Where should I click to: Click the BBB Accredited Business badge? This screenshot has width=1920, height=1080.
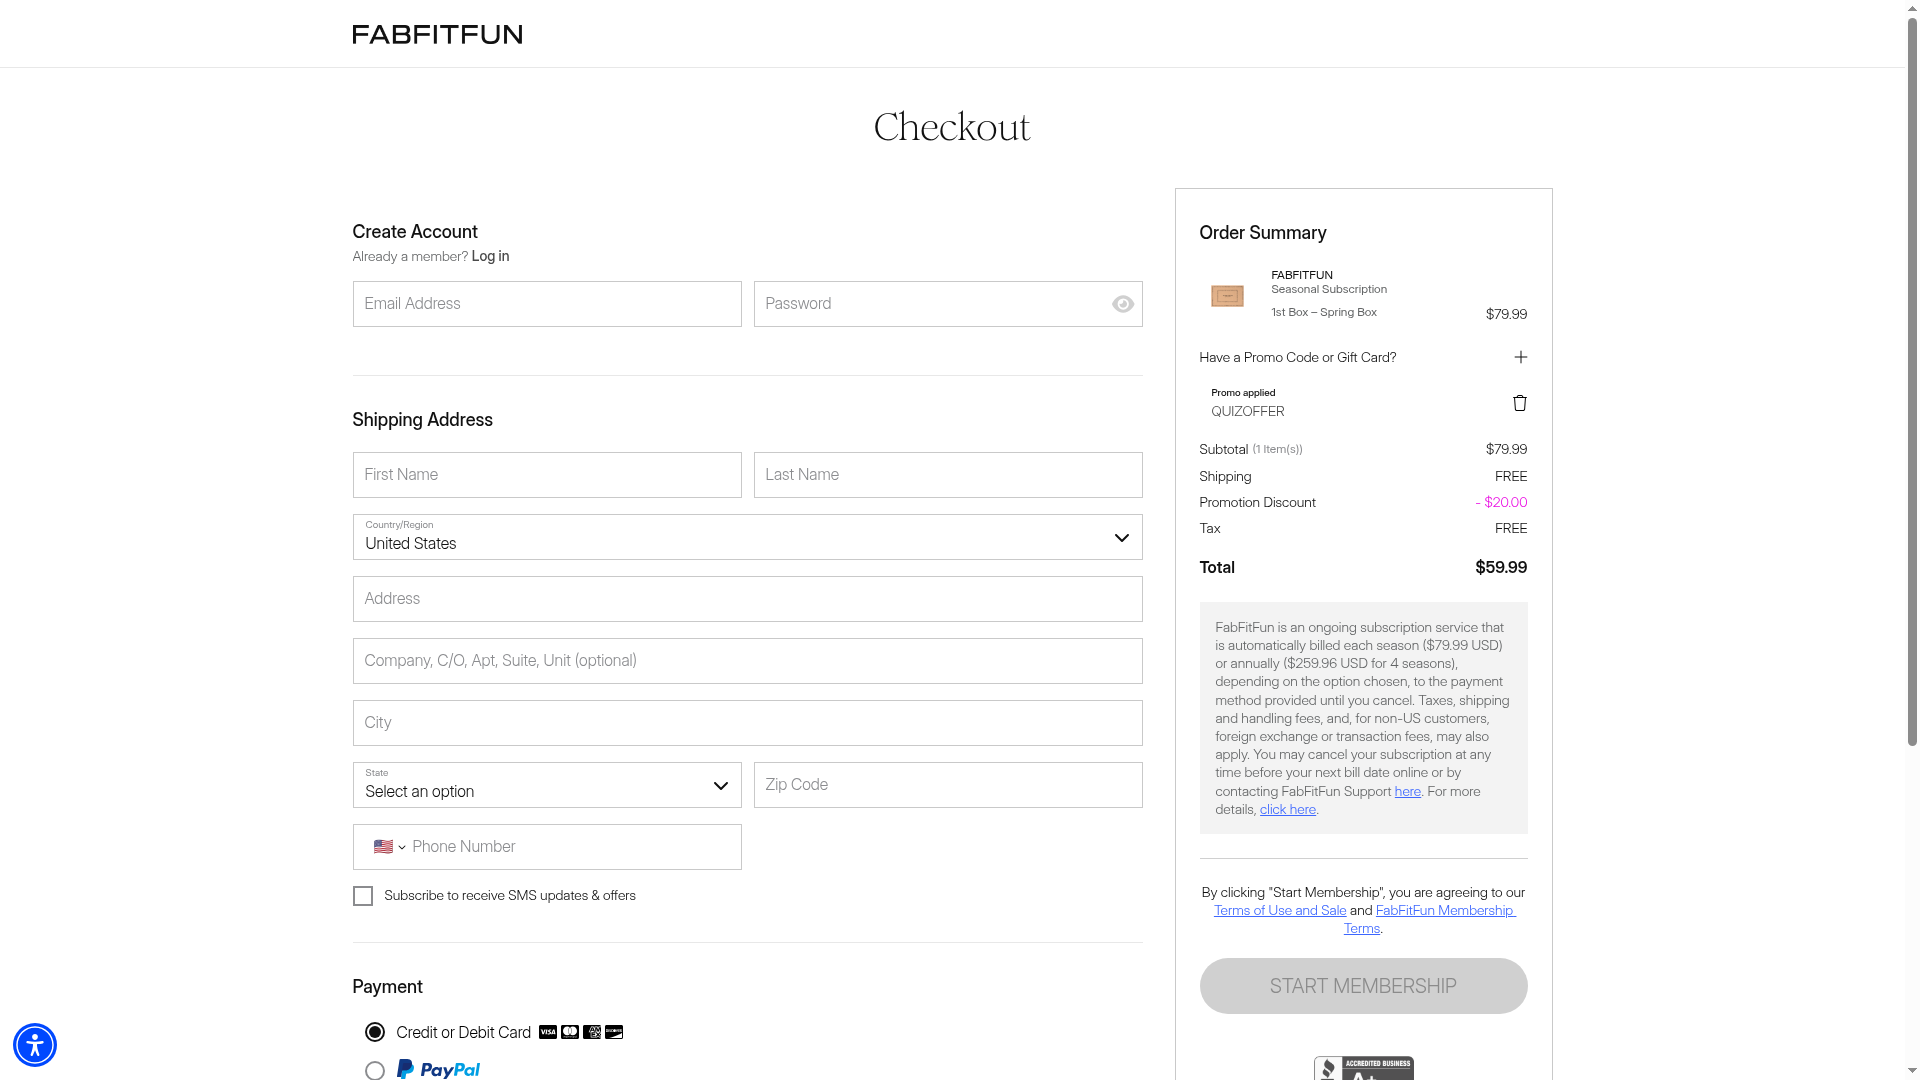[x=1363, y=1068]
